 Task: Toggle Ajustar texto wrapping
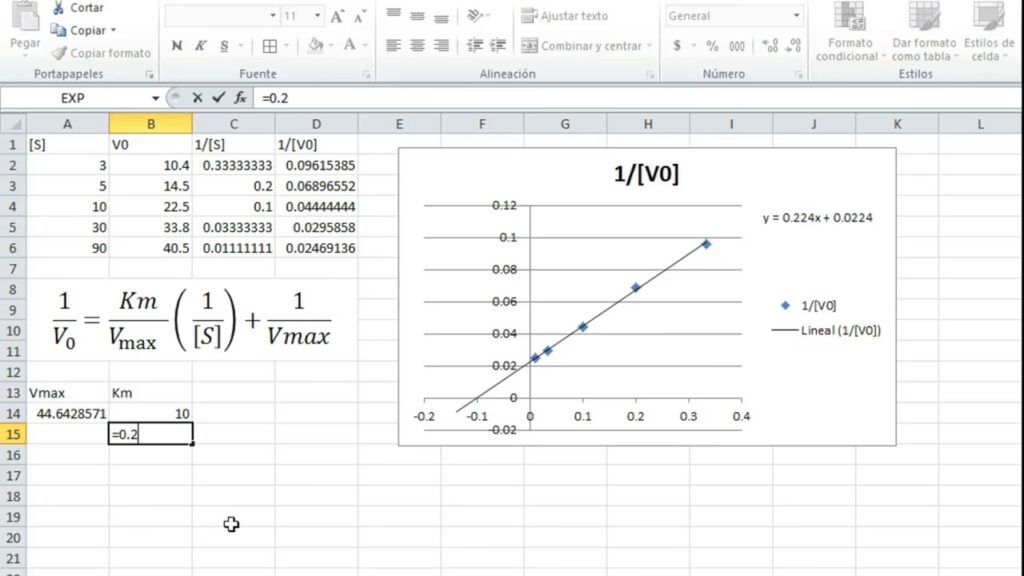click(564, 16)
